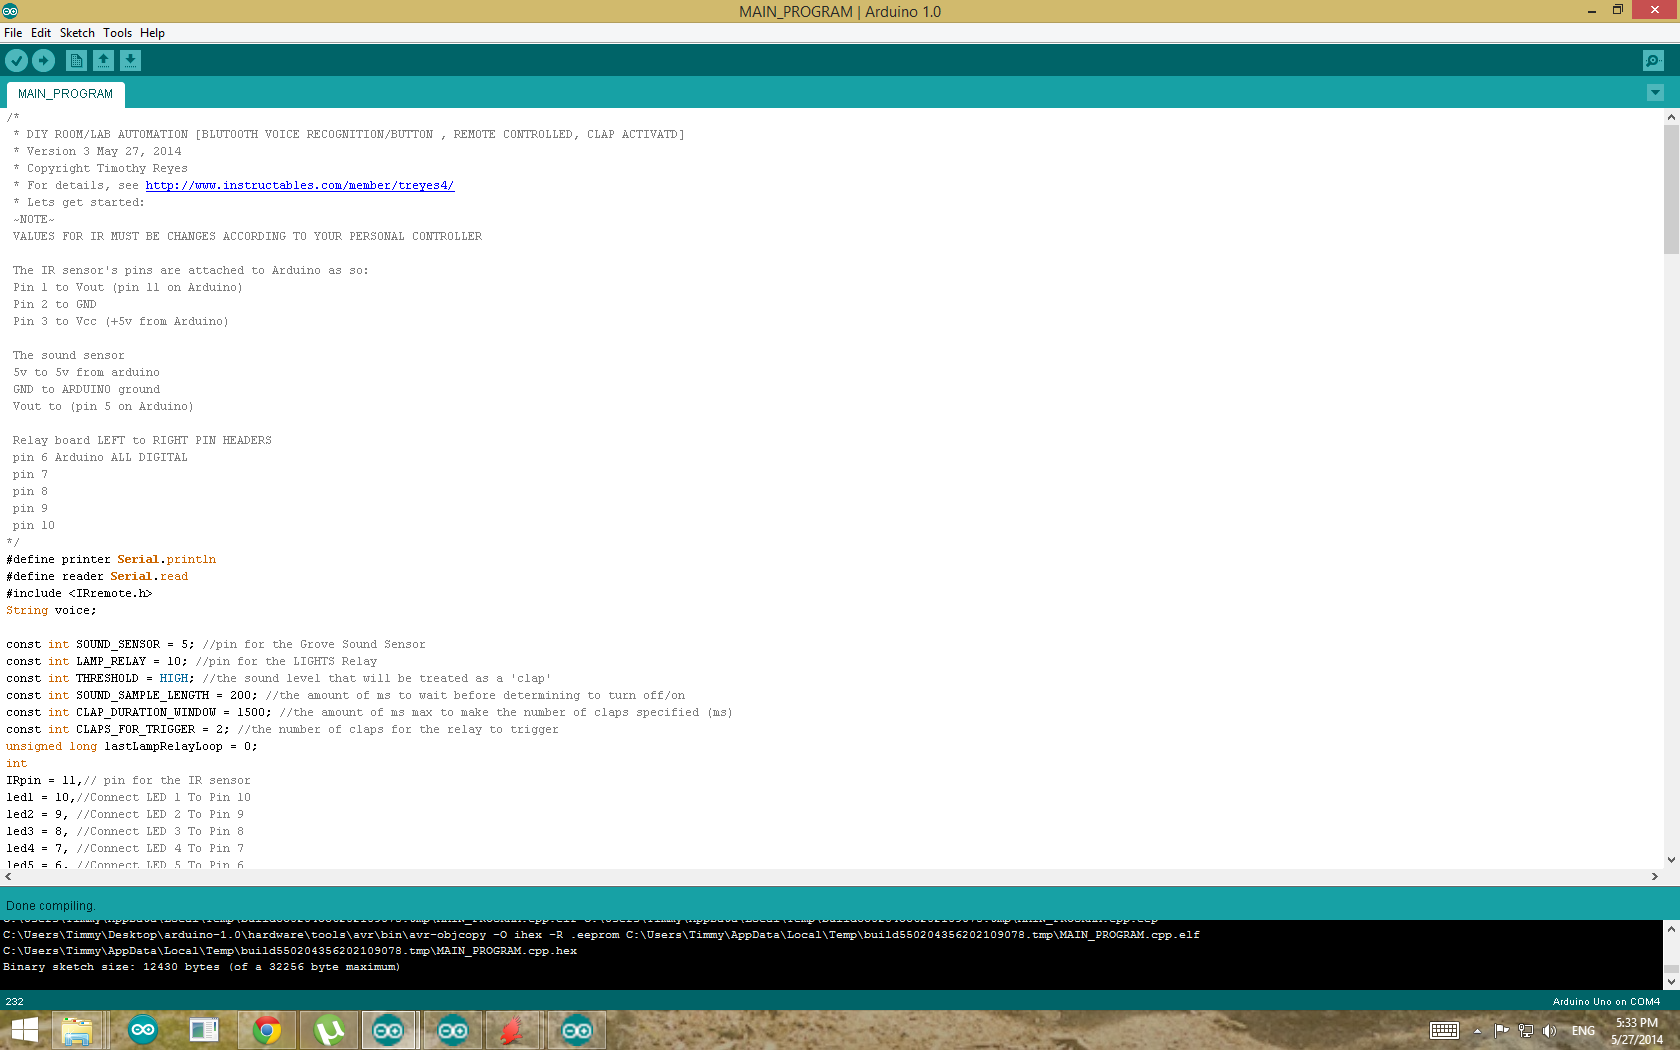Click the '#define reader Serial.read' line
Viewport: 1680px width, 1050px height.
pos(97,576)
